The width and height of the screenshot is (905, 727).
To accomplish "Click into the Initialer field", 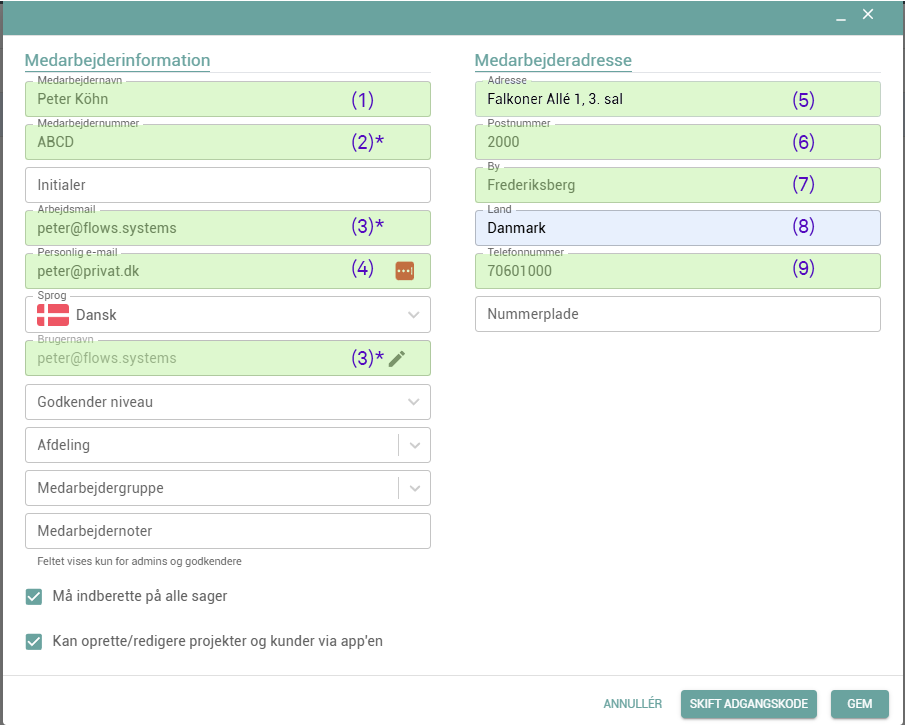I will point(227,185).
